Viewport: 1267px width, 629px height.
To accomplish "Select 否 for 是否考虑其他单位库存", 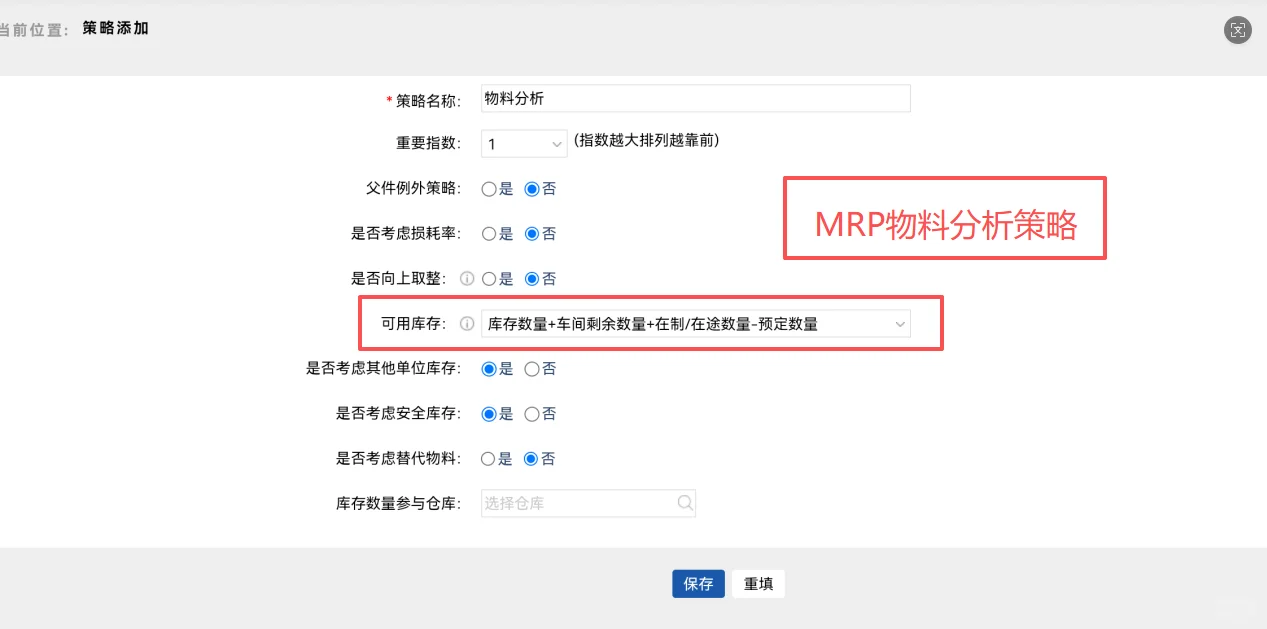I will point(531,368).
